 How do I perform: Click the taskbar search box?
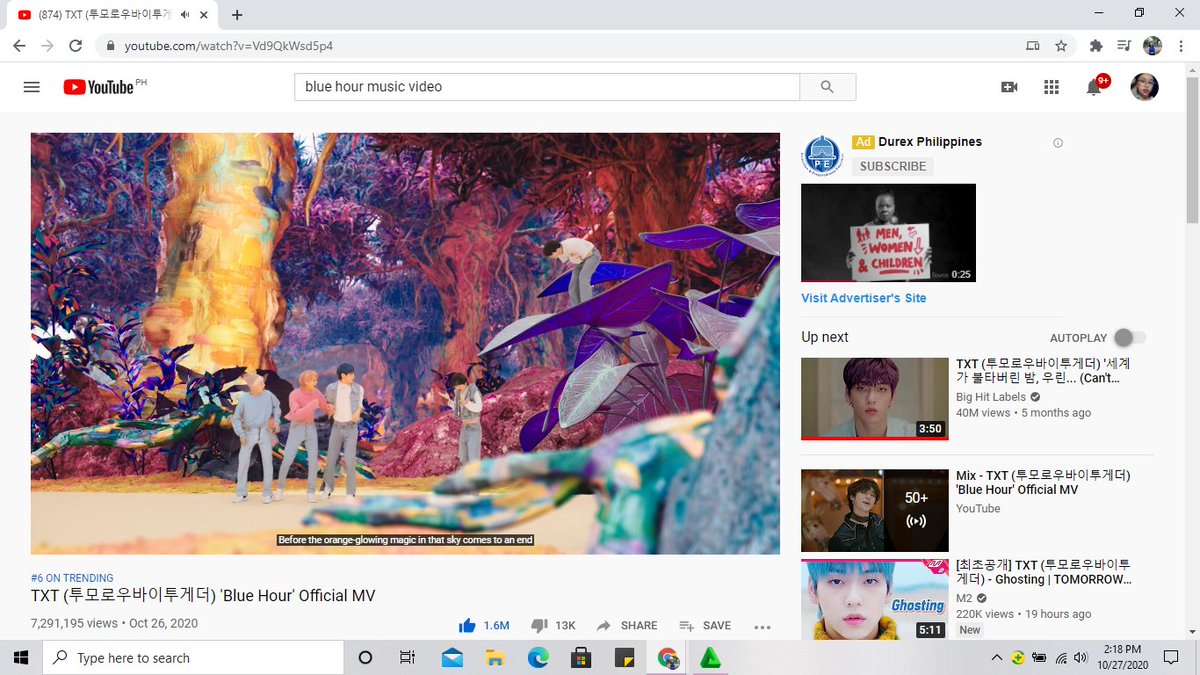point(193,658)
